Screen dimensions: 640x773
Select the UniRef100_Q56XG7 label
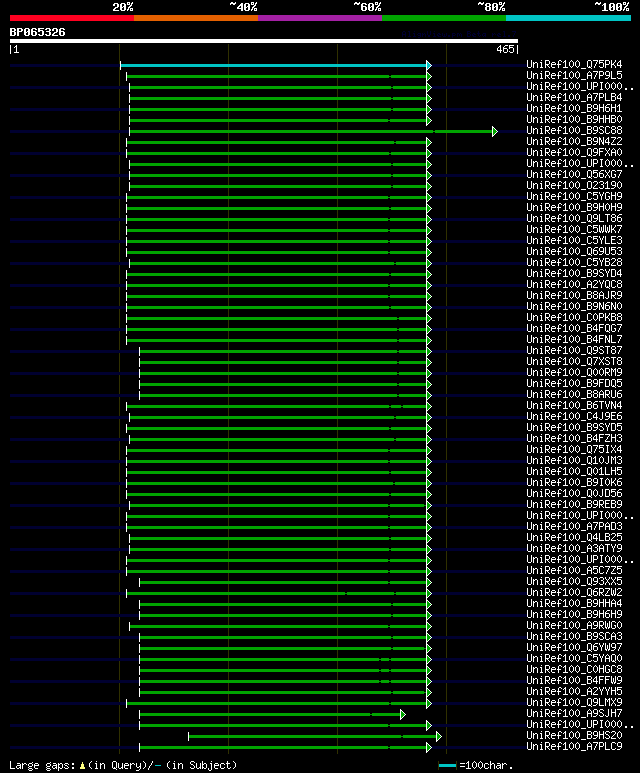tap(574, 175)
